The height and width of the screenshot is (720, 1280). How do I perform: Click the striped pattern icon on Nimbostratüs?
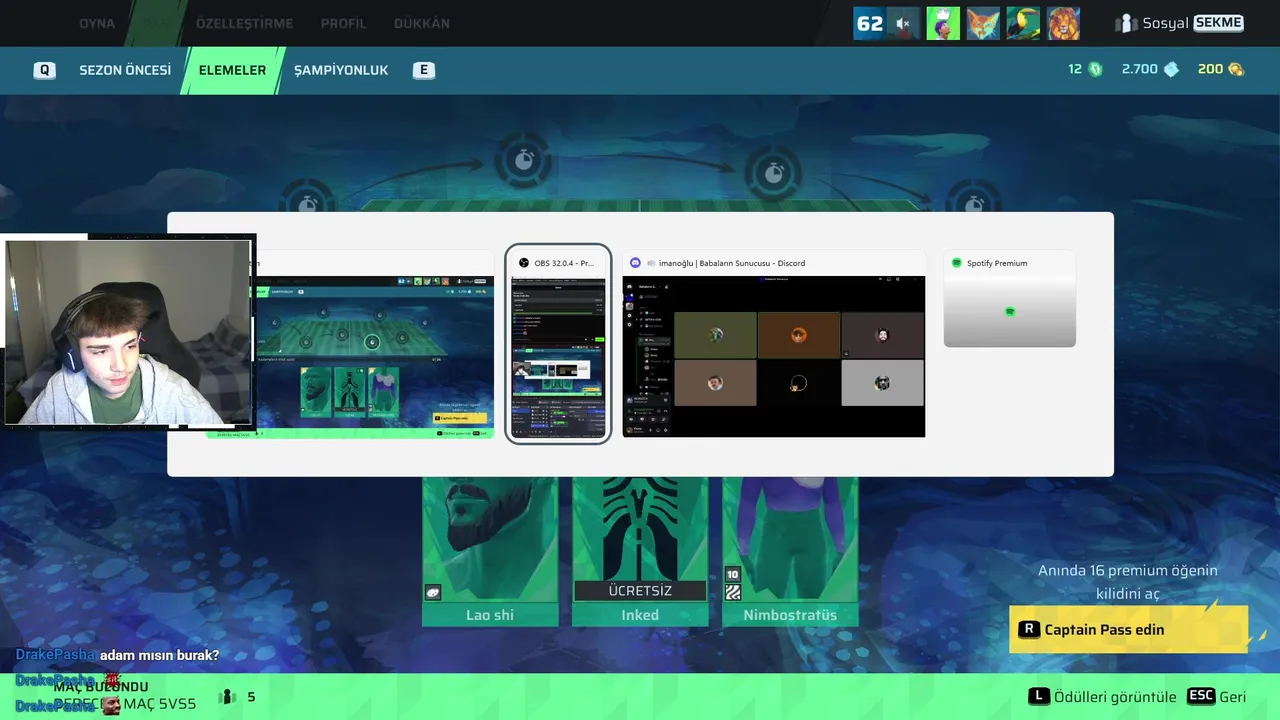[x=732, y=592]
